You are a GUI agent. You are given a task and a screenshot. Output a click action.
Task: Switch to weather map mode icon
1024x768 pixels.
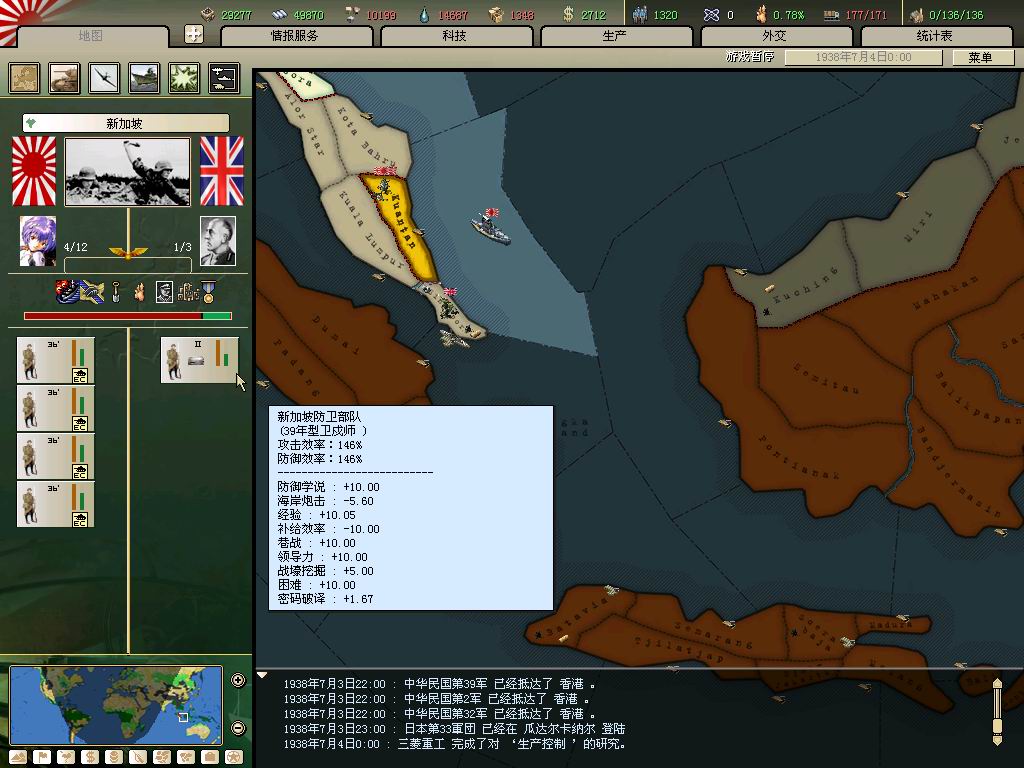click(66, 757)
